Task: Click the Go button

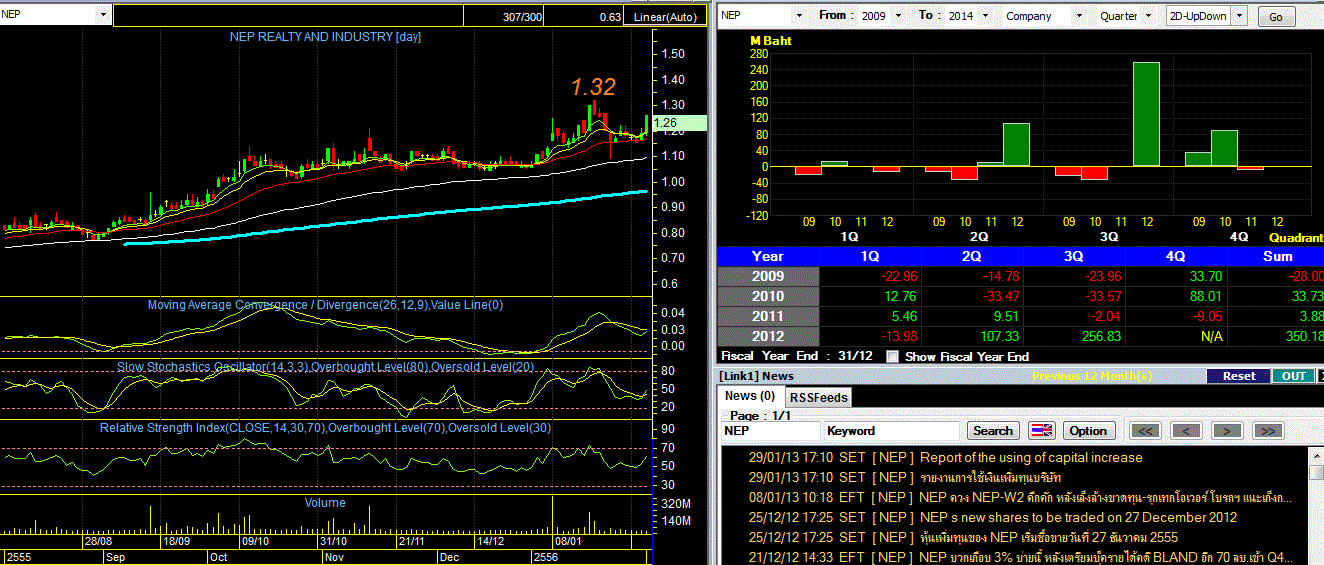Action: 1275,17
